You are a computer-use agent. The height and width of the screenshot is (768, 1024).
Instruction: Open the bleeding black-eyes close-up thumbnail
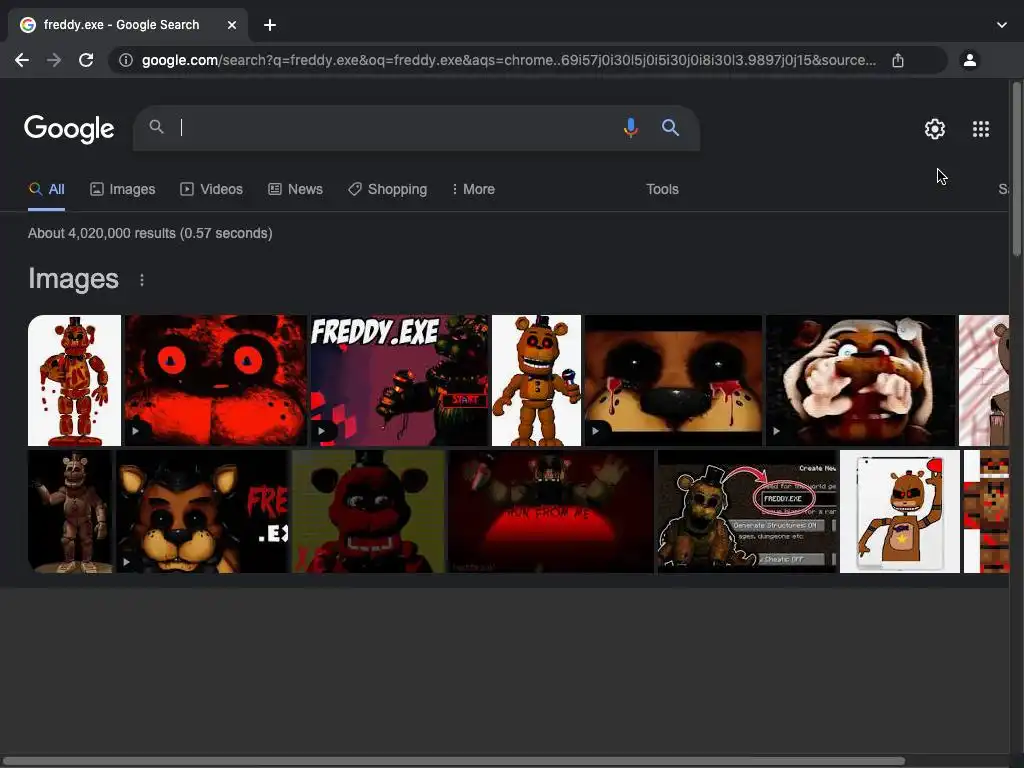tap(673, 380)
